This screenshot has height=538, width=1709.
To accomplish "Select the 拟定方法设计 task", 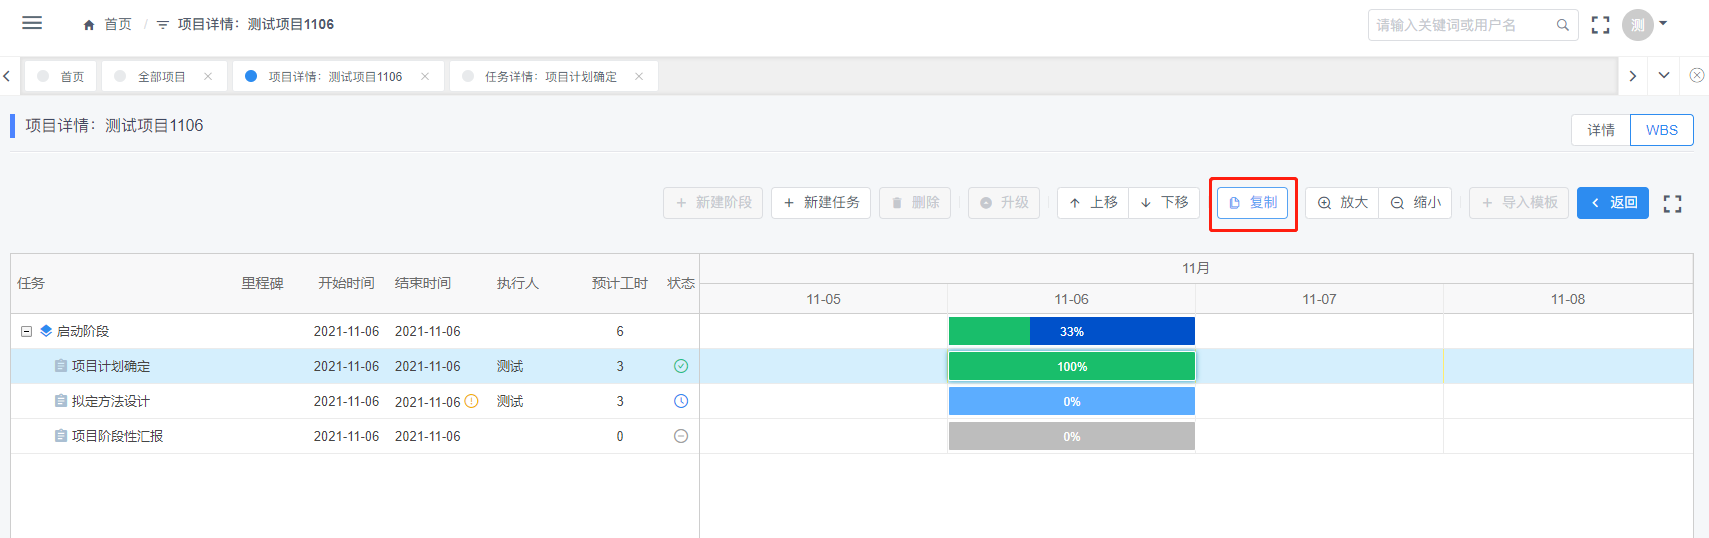I will pos(111,401).
